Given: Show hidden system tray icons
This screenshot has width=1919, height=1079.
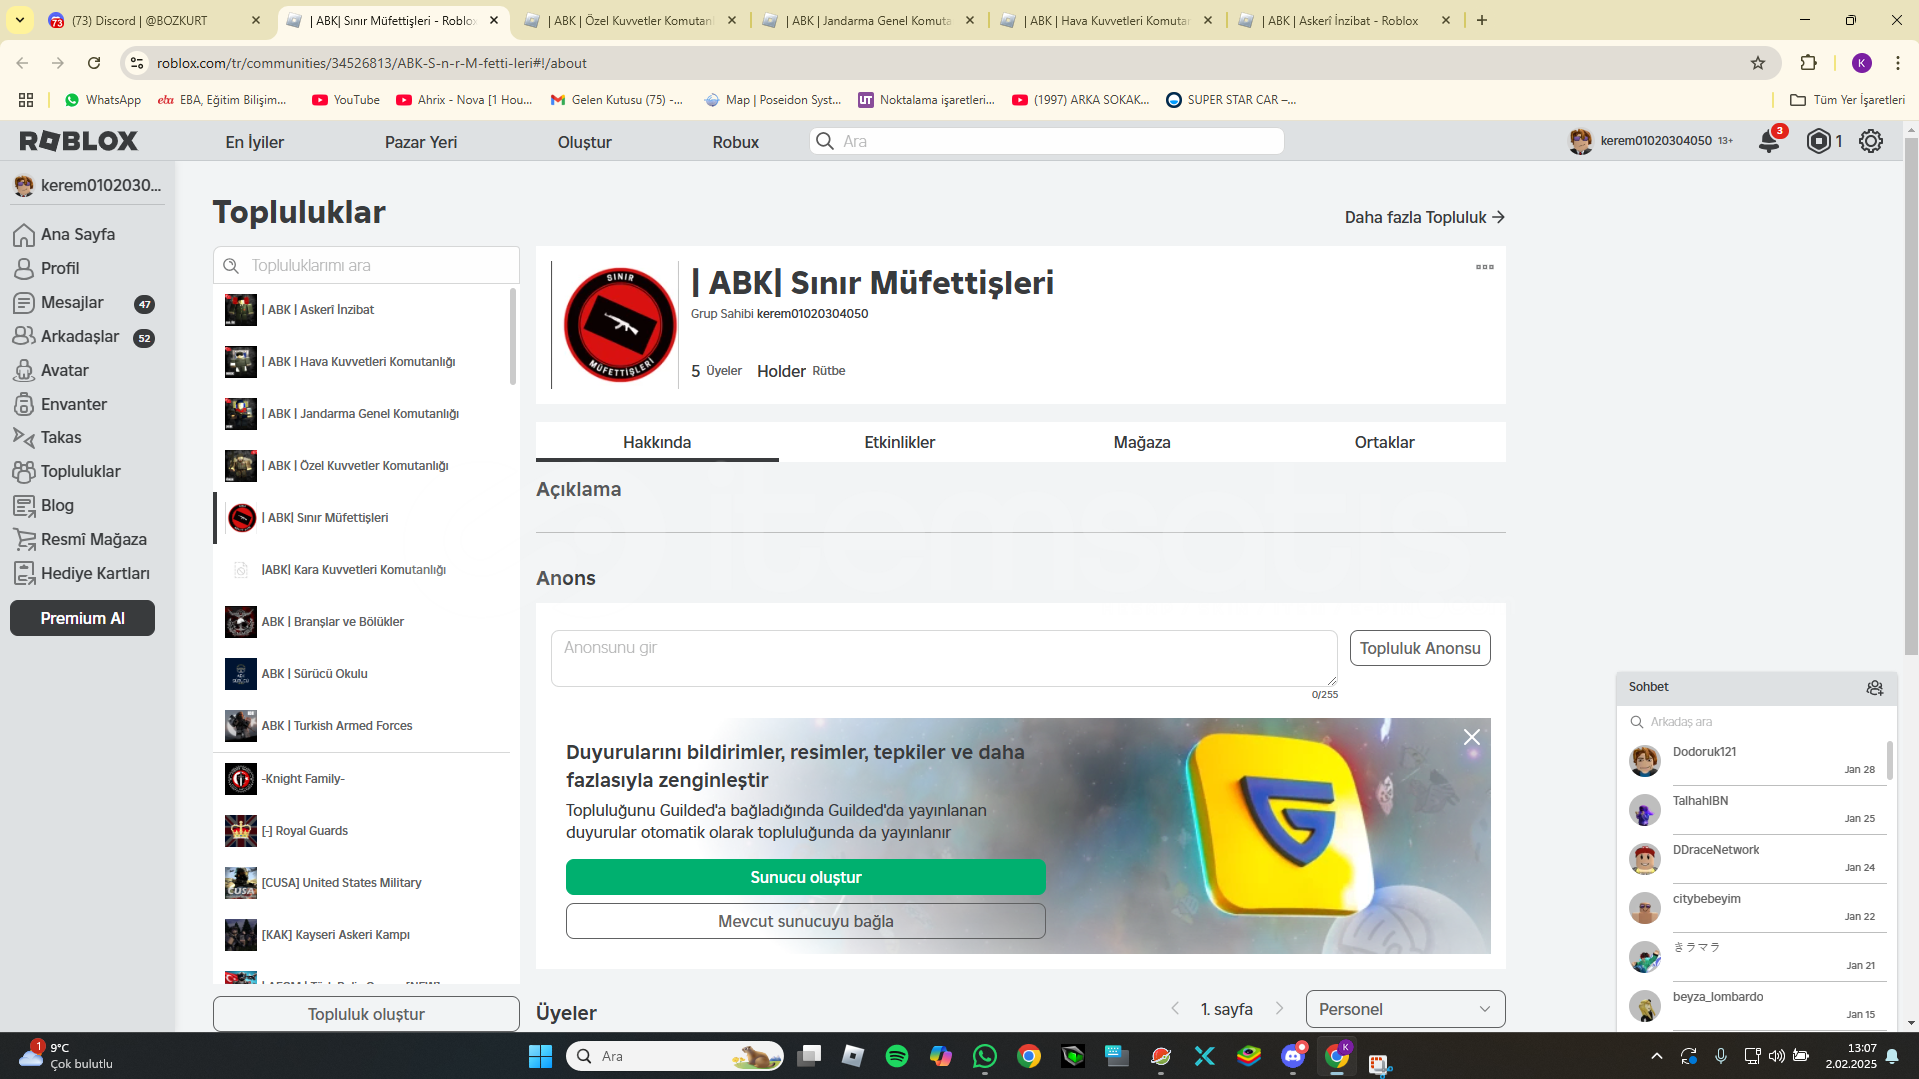Looking at the screenshot, I should [1657, 1056].
